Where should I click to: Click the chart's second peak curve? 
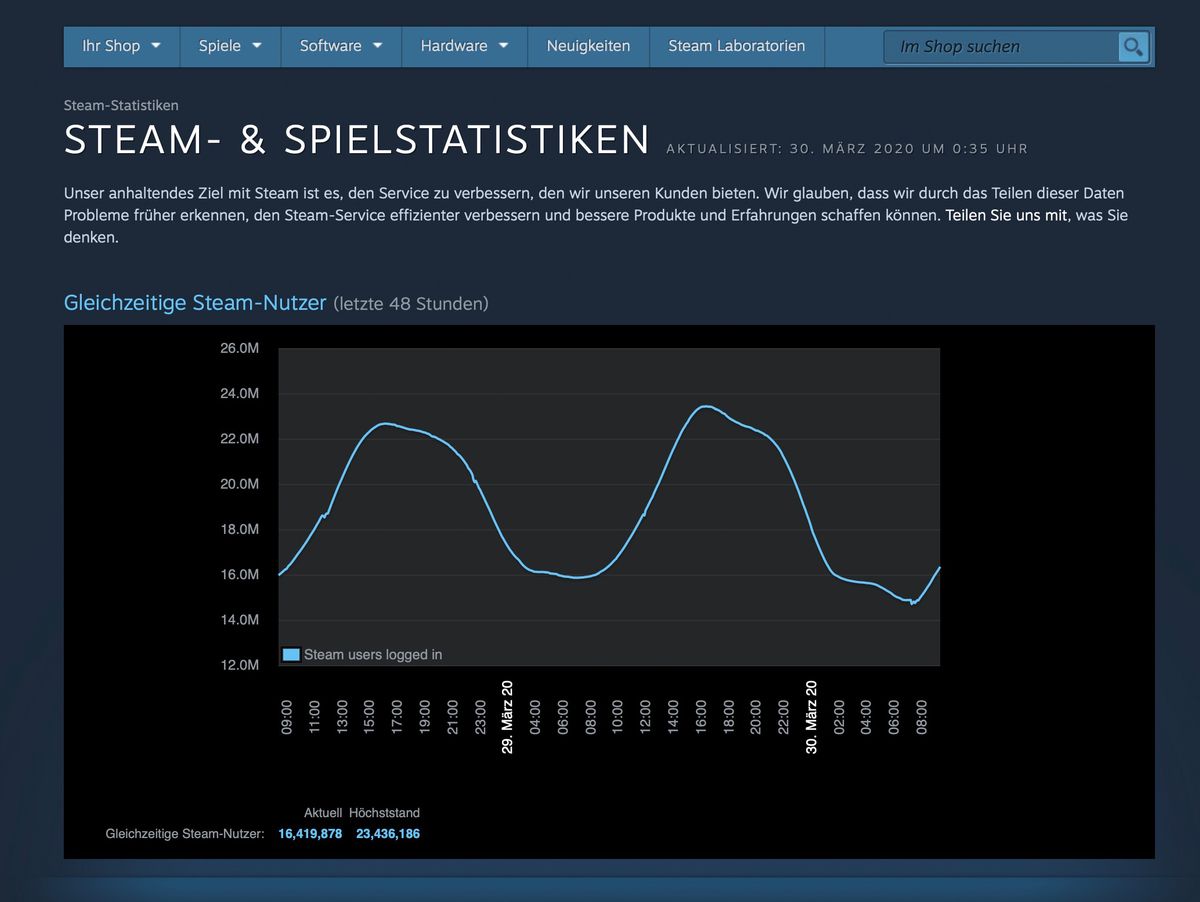pos(705,407)
